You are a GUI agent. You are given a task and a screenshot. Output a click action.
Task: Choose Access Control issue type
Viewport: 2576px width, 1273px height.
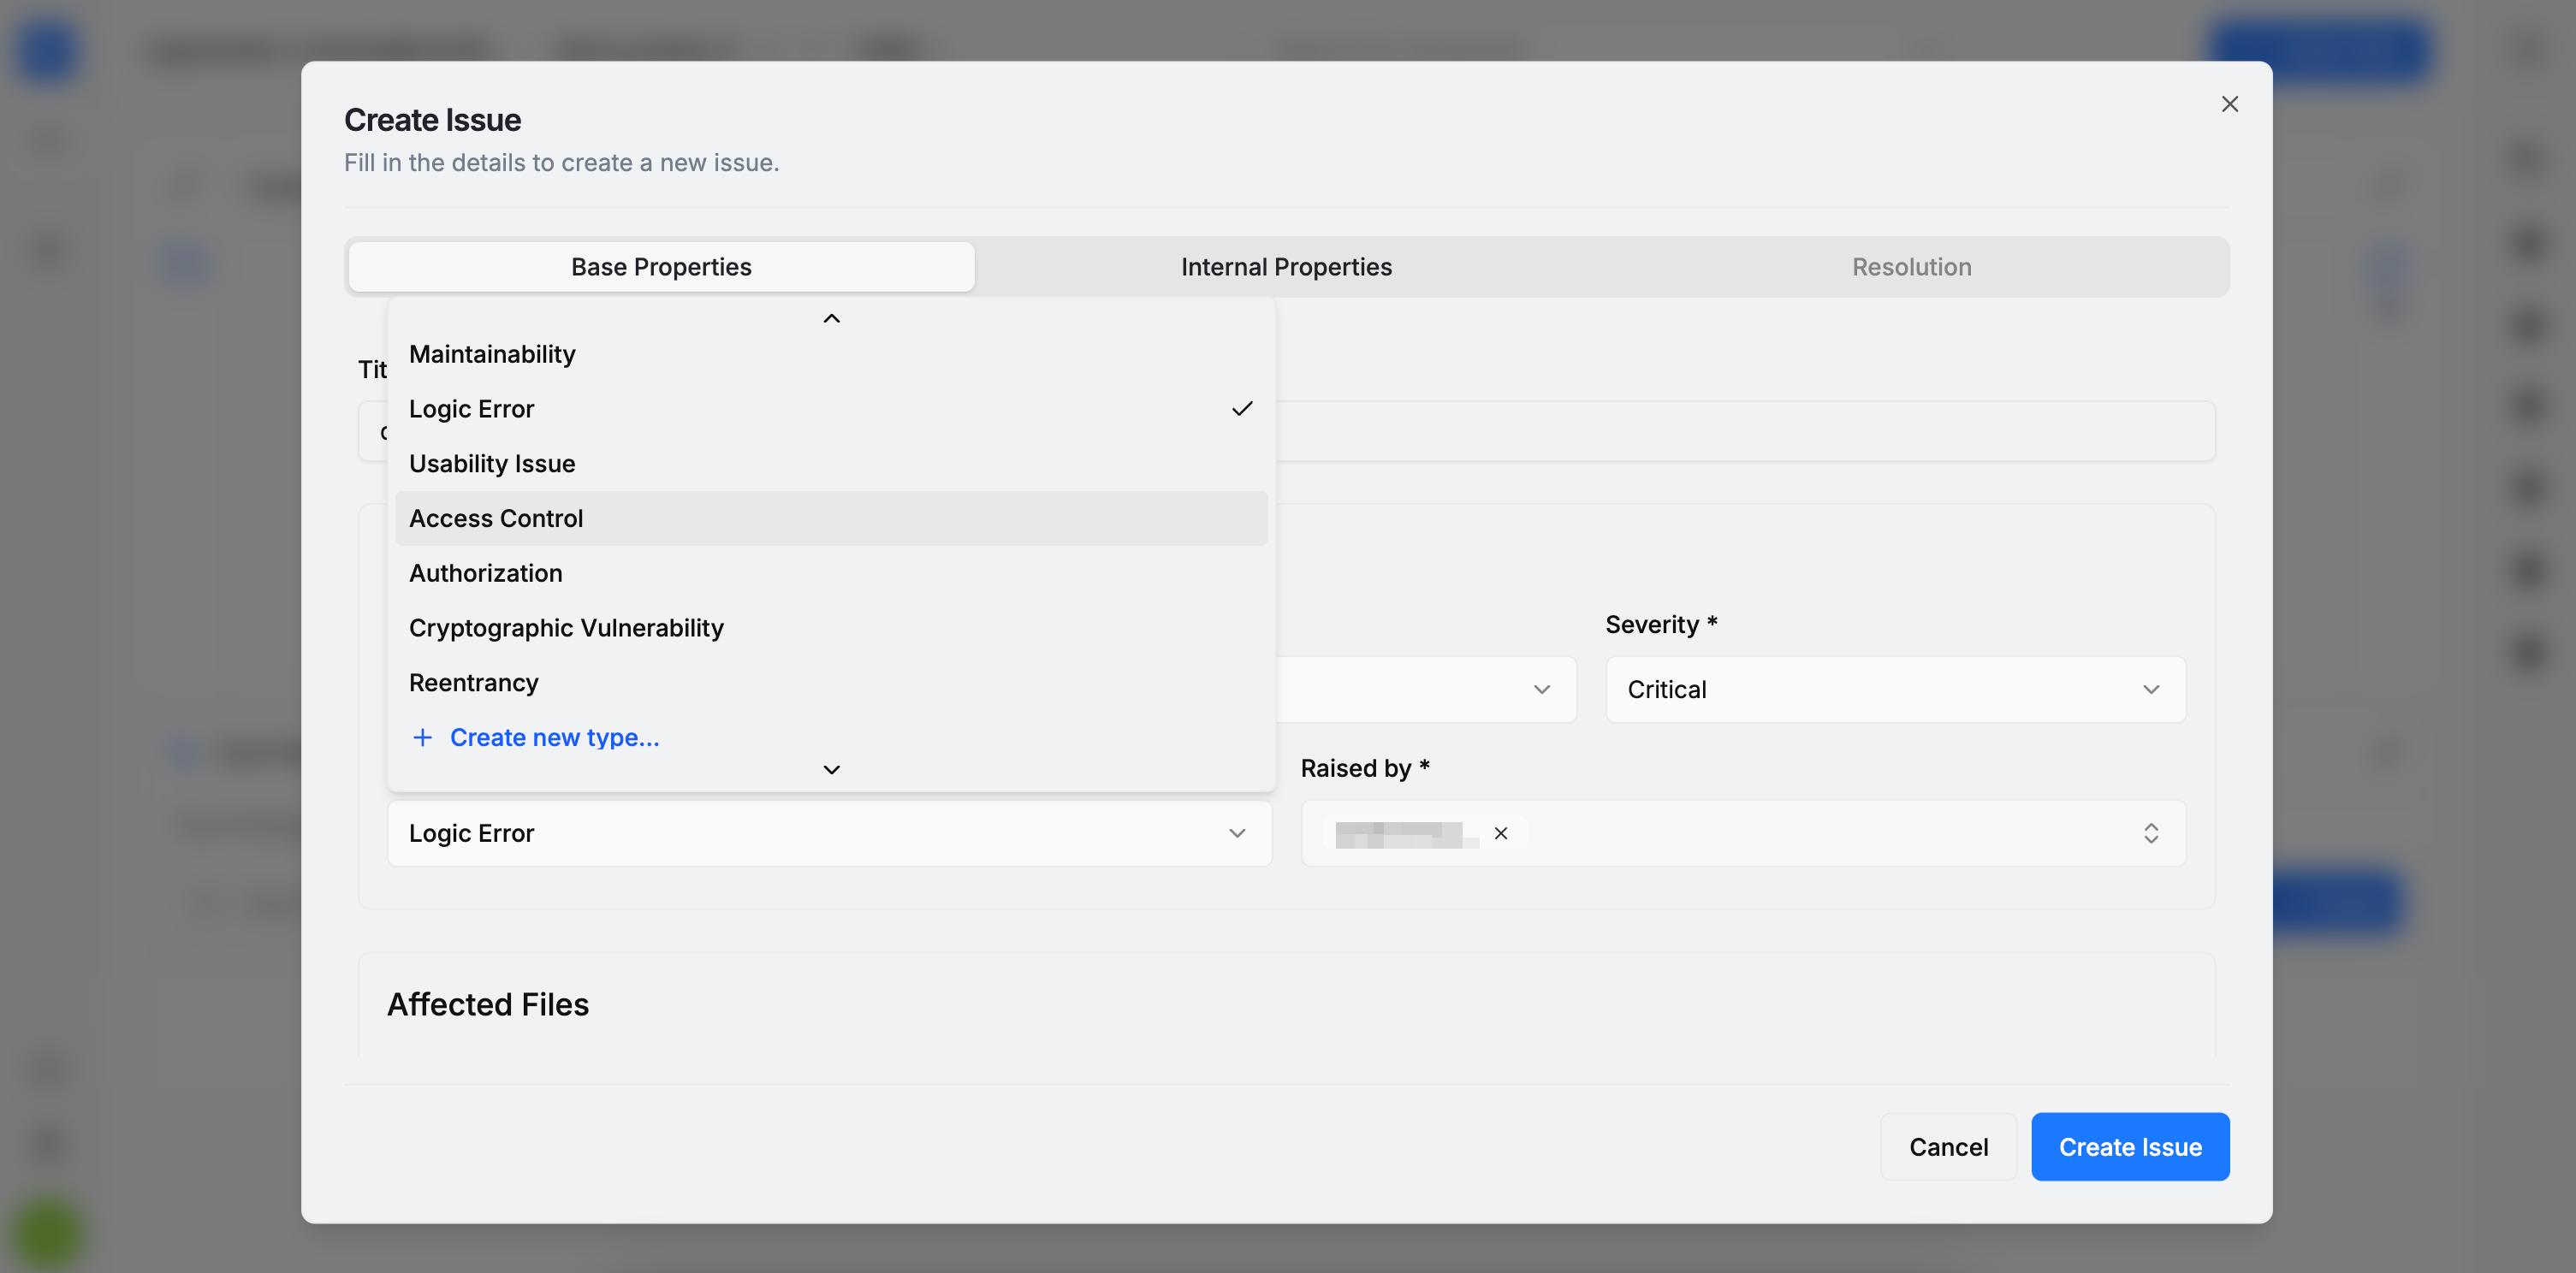tap(496, 518)
